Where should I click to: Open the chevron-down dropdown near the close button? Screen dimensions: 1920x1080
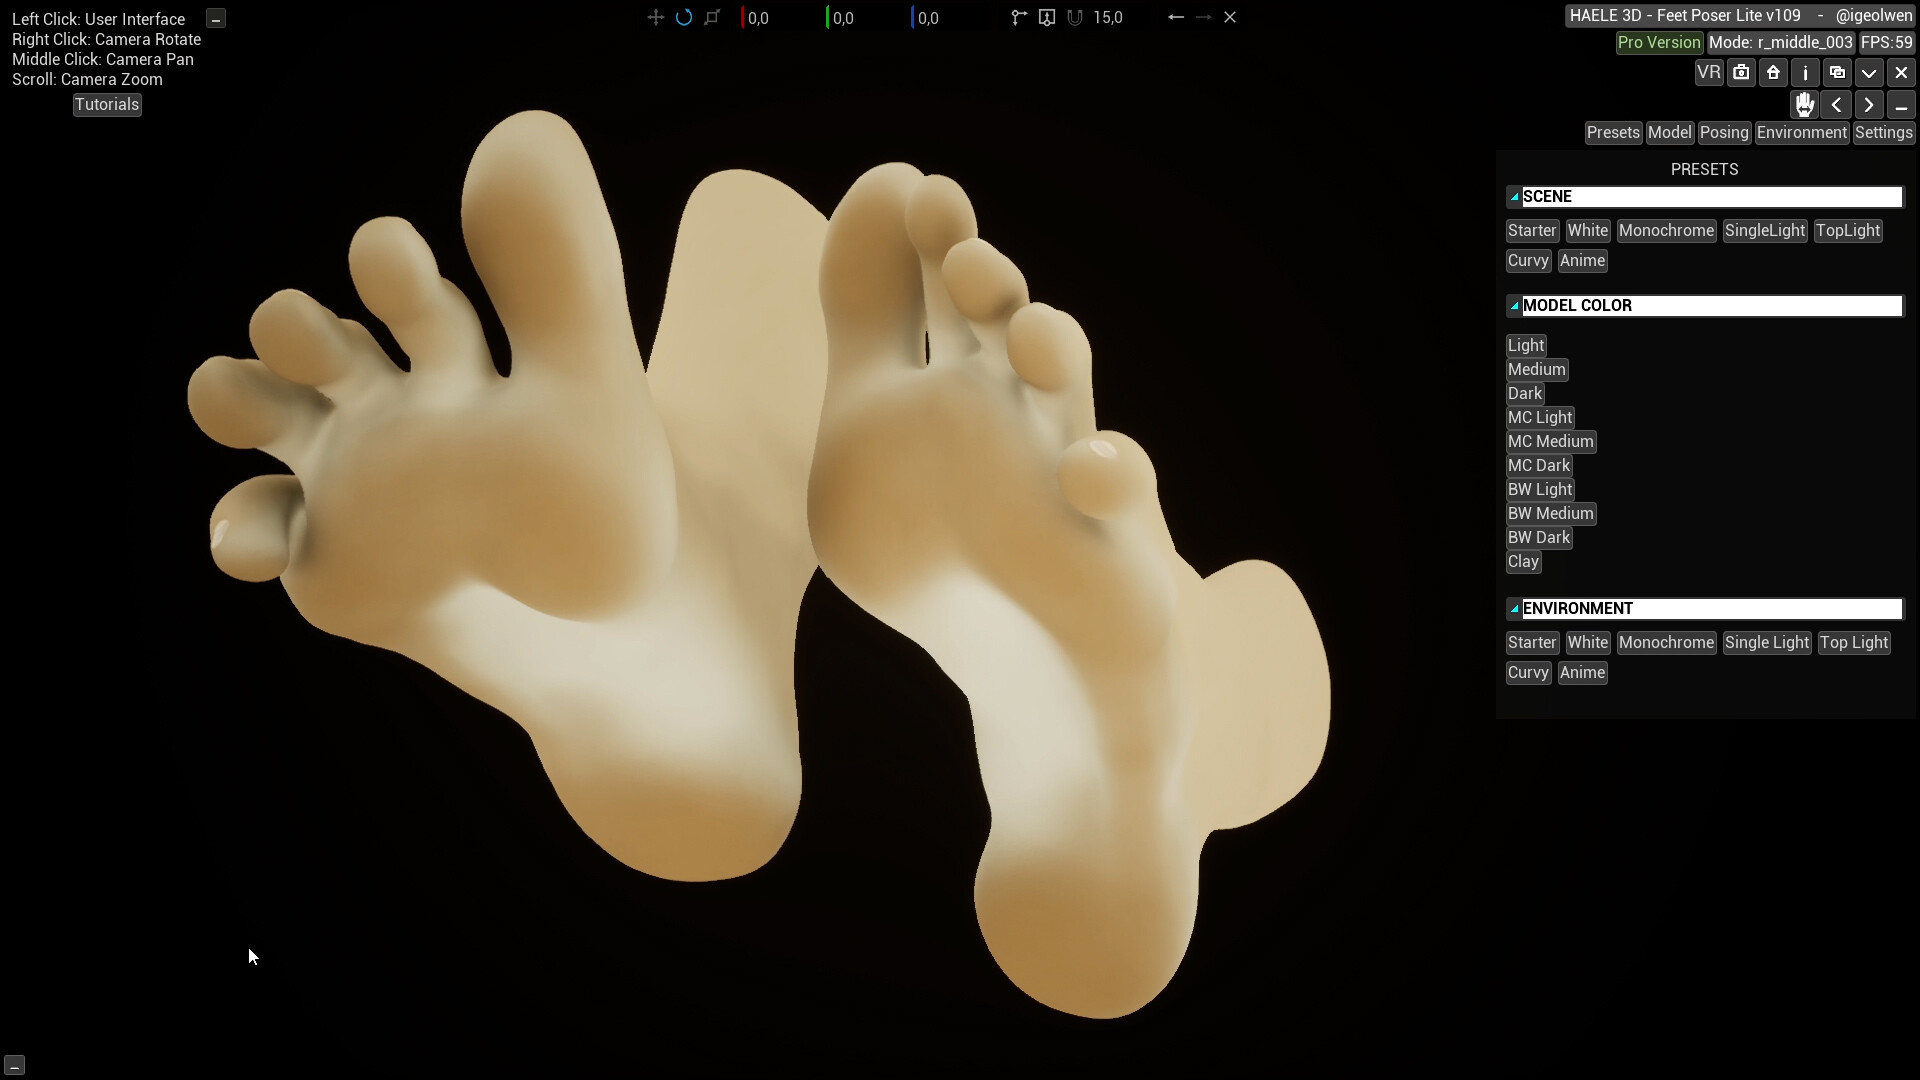(1868, 73)
